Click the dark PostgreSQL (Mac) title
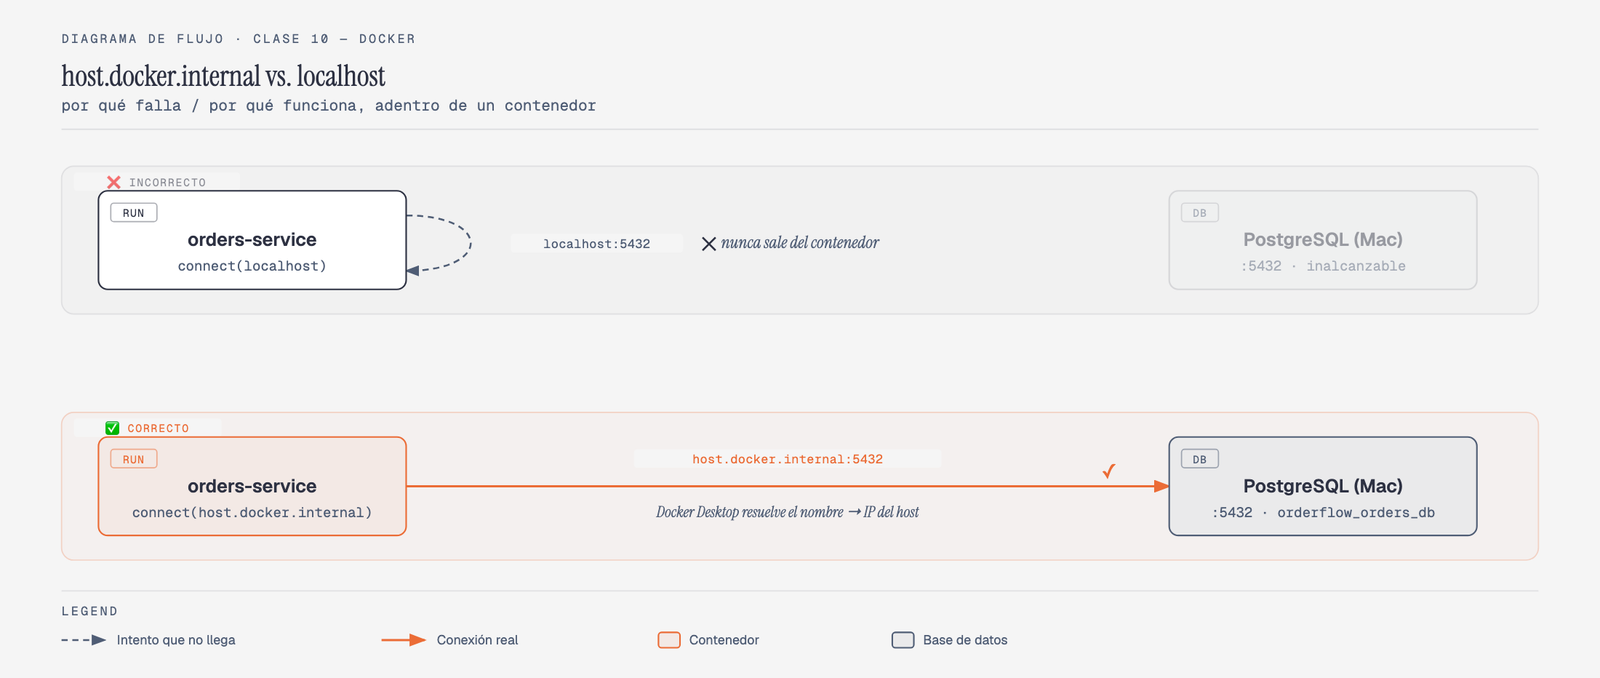Image resolution: width=1600 pixels, height=678 pixels. [x=1323, y=486]
